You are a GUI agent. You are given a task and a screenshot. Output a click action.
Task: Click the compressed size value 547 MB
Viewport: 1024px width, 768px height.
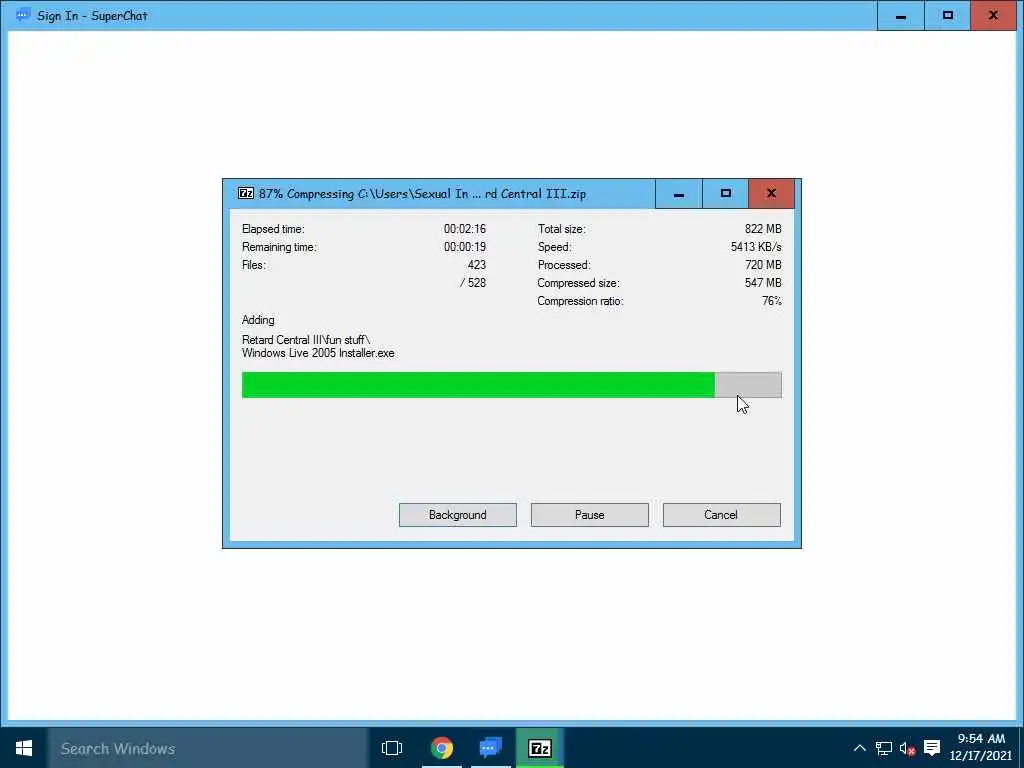click(x=763, y=283)
